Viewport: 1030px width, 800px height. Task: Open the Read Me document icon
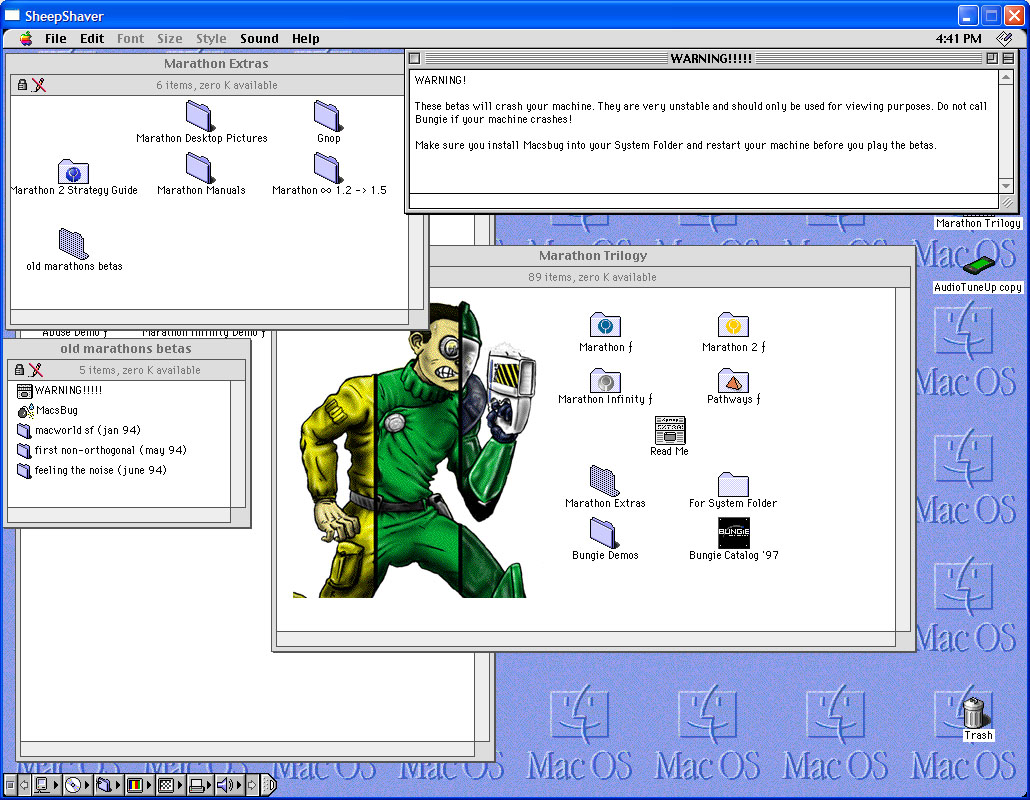[x=669, y=431]
